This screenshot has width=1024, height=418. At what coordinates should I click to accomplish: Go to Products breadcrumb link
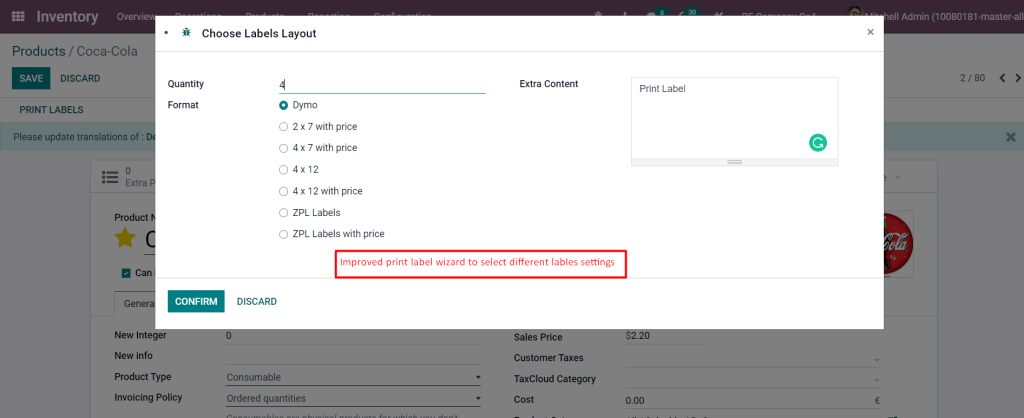[x=39, y=51]
